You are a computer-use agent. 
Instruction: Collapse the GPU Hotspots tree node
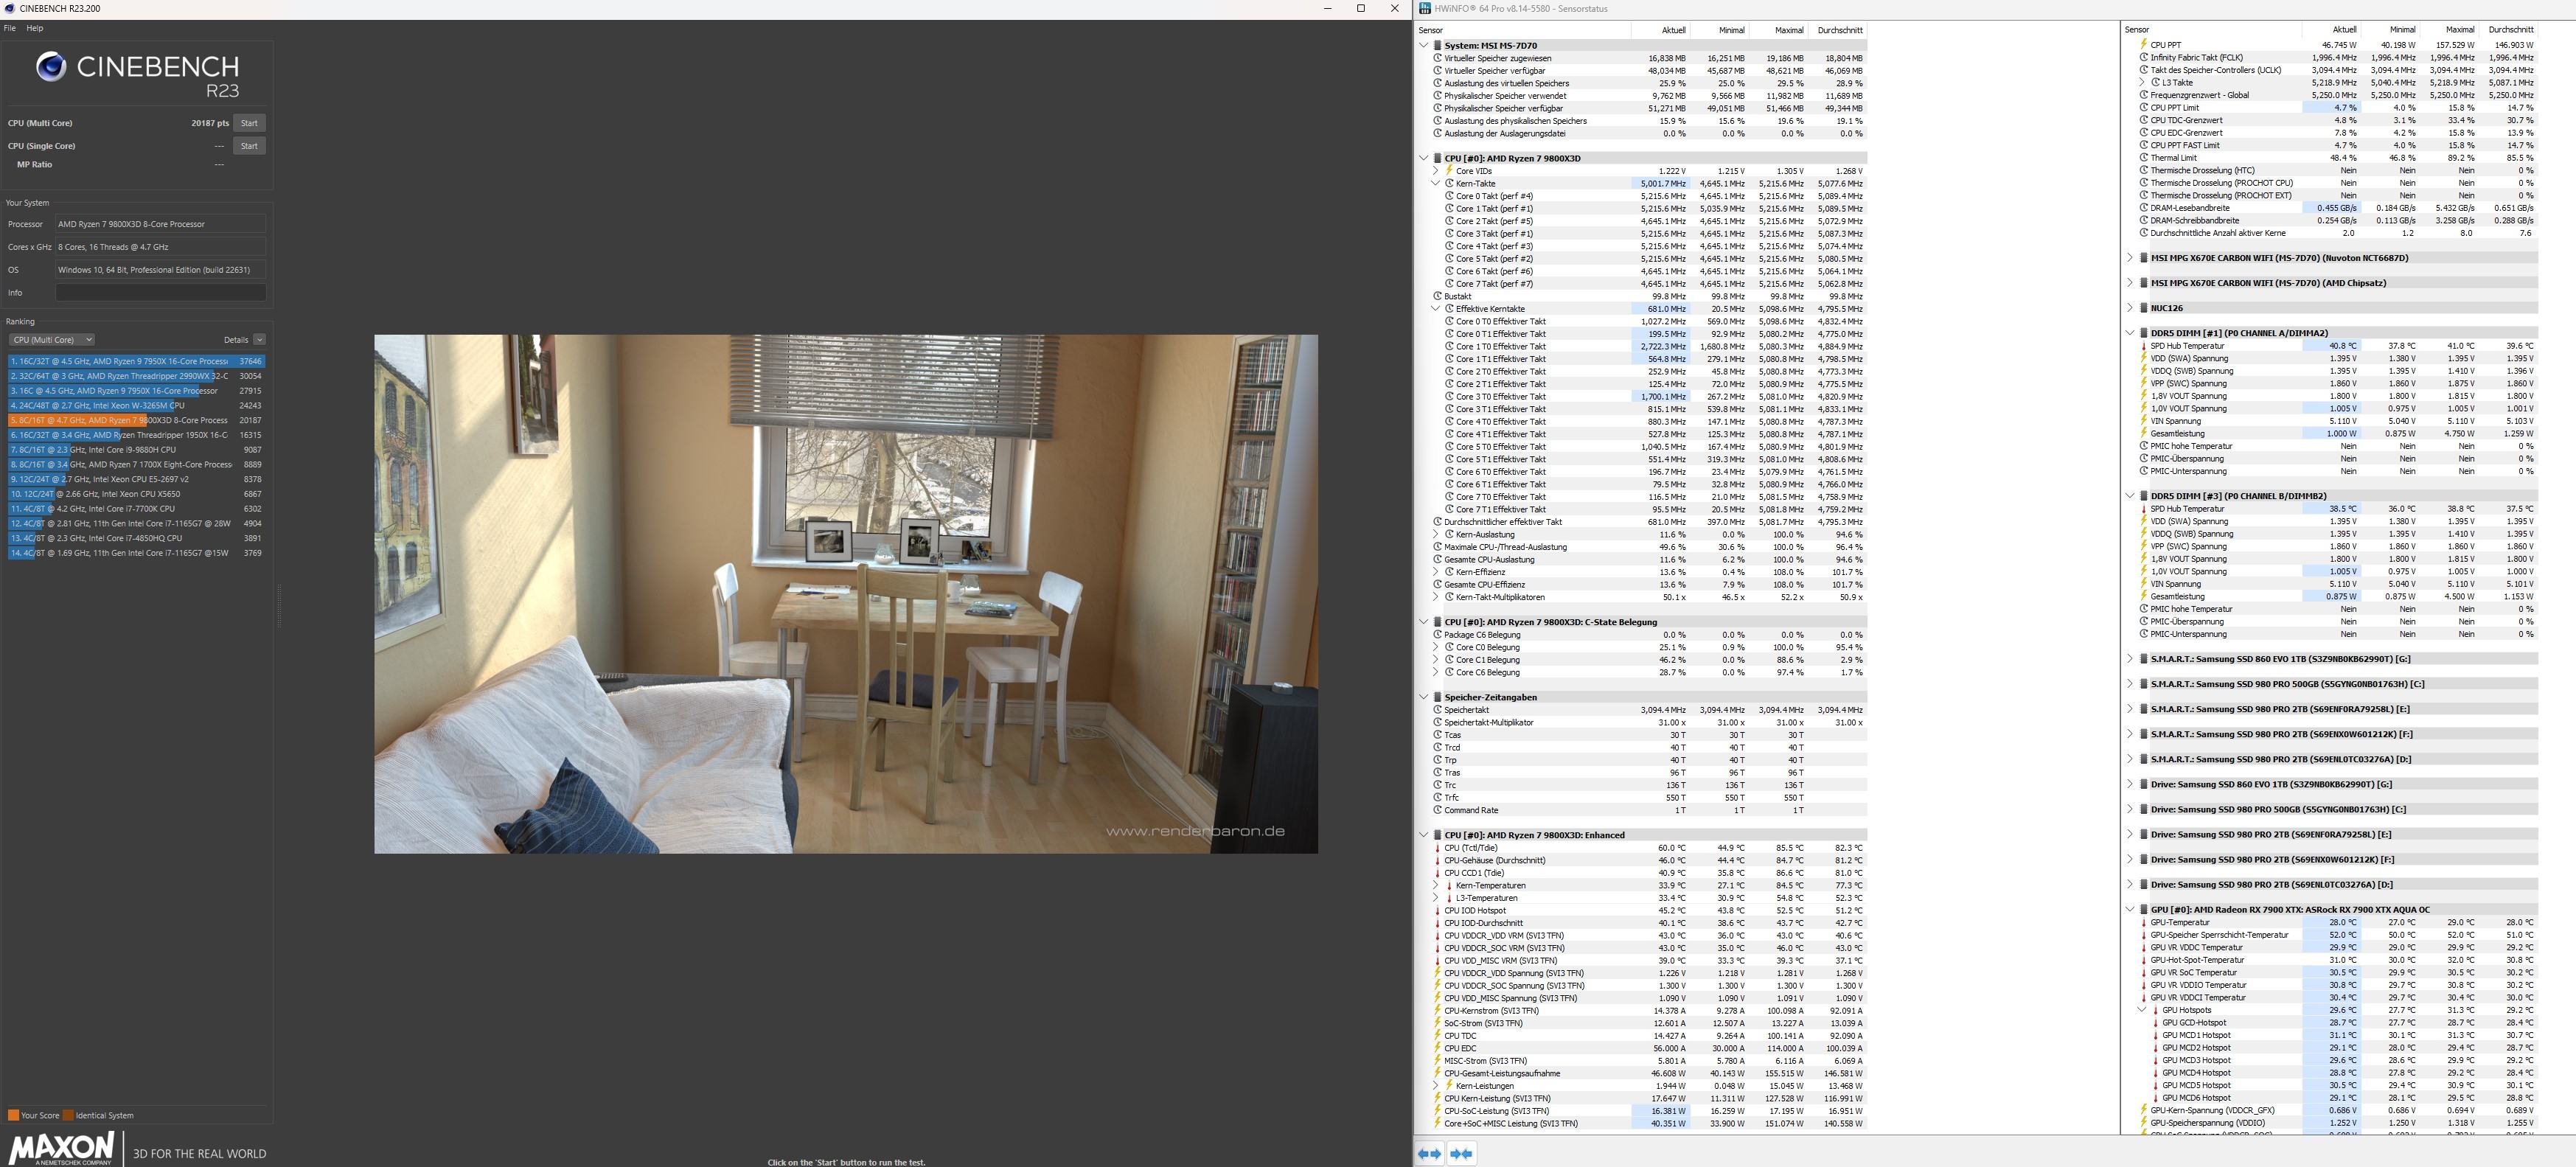pos(2142,1010)
